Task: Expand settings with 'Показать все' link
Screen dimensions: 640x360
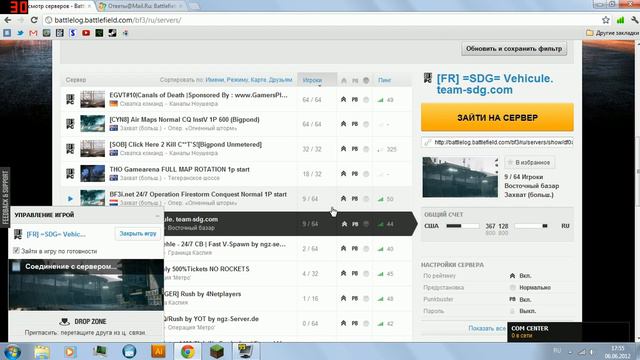Action: point(487,328)
